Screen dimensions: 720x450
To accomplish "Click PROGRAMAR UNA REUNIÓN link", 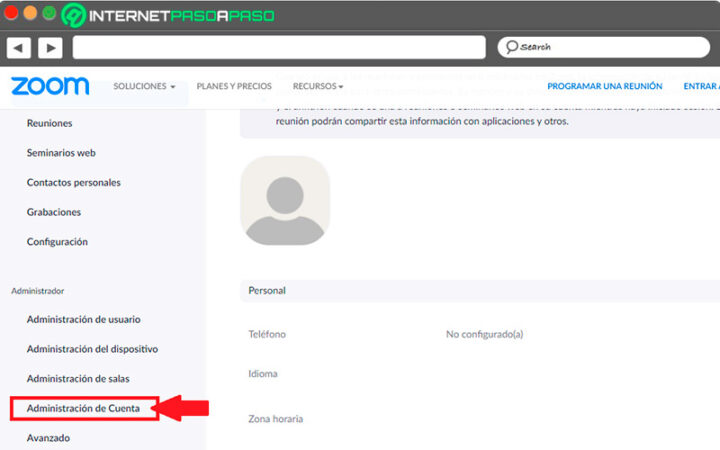I will pyautogui.click(x=605, y=86).
